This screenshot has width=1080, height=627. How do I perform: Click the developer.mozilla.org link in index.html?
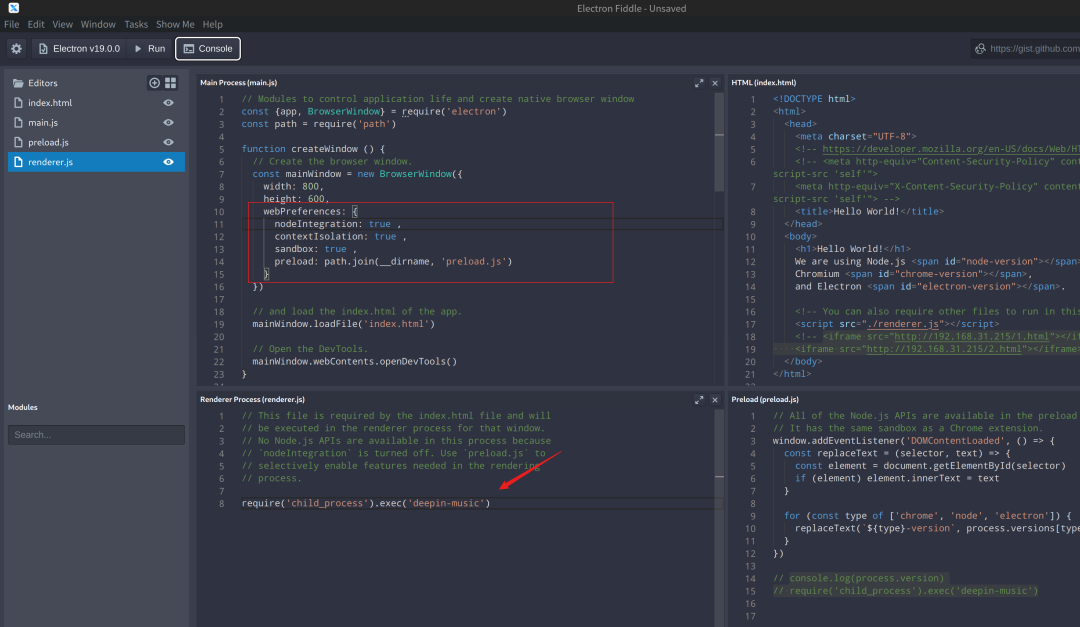click(951, 149)
